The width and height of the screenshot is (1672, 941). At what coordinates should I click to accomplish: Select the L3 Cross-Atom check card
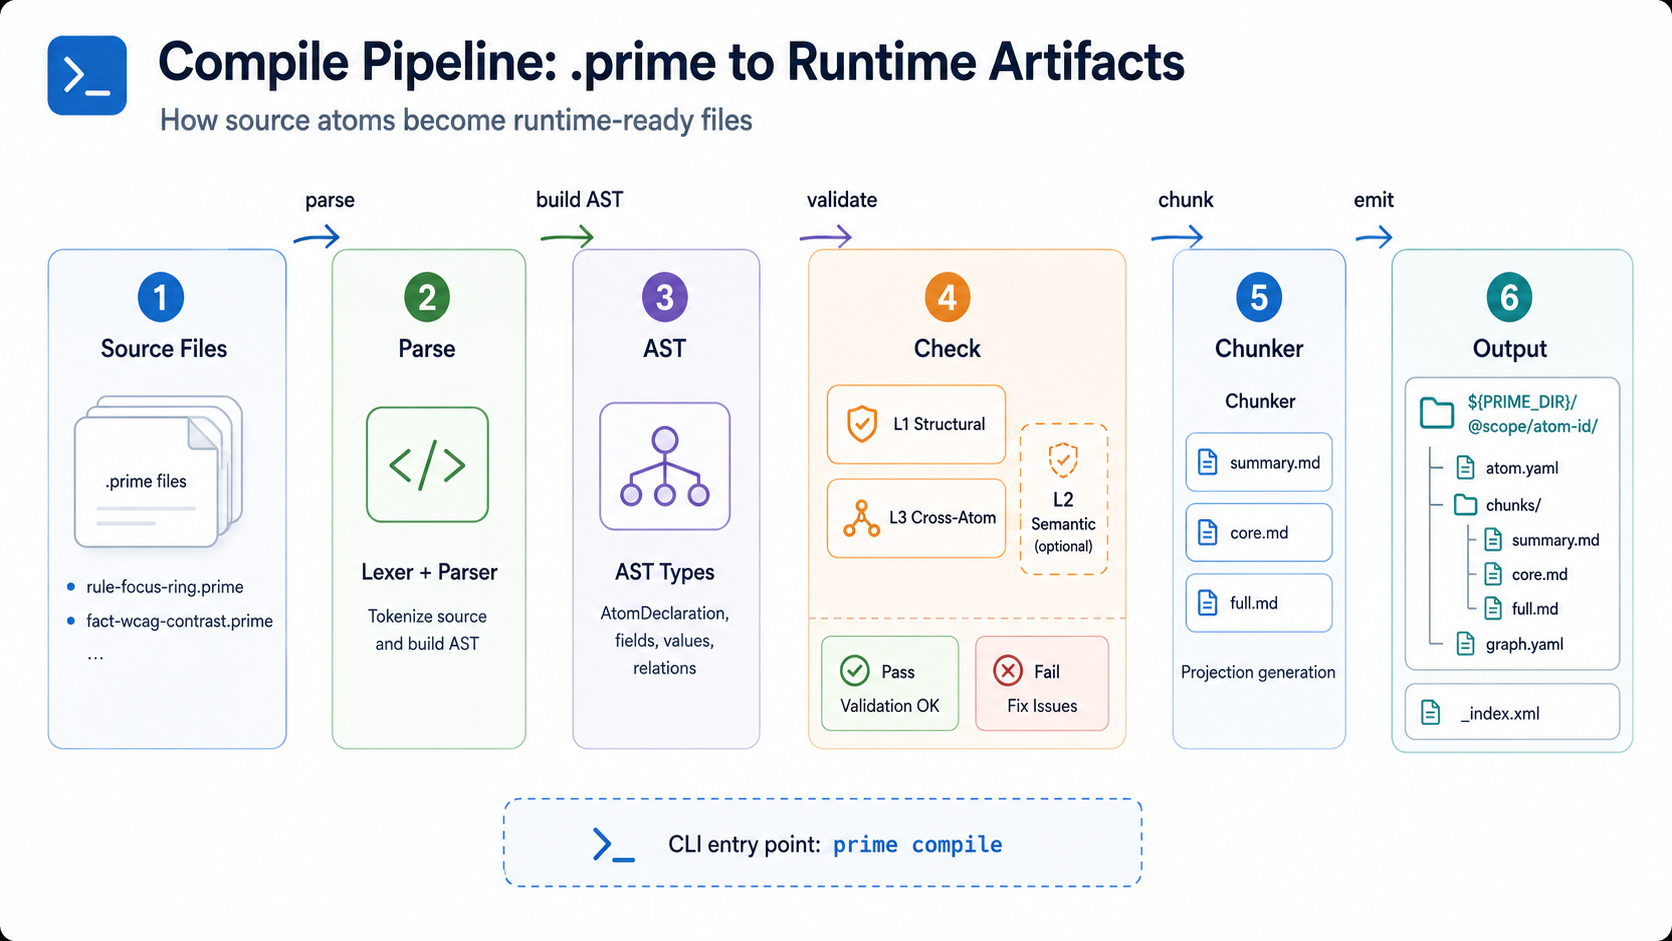[x=916, y=518]
